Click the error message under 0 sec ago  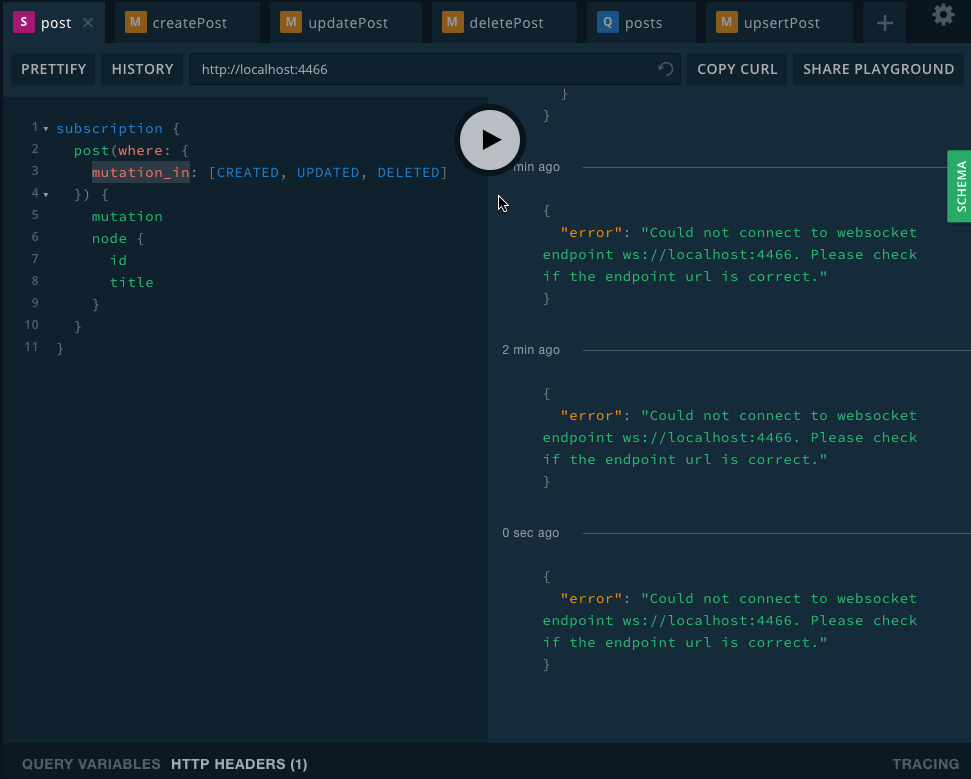(x=730, y=620)
